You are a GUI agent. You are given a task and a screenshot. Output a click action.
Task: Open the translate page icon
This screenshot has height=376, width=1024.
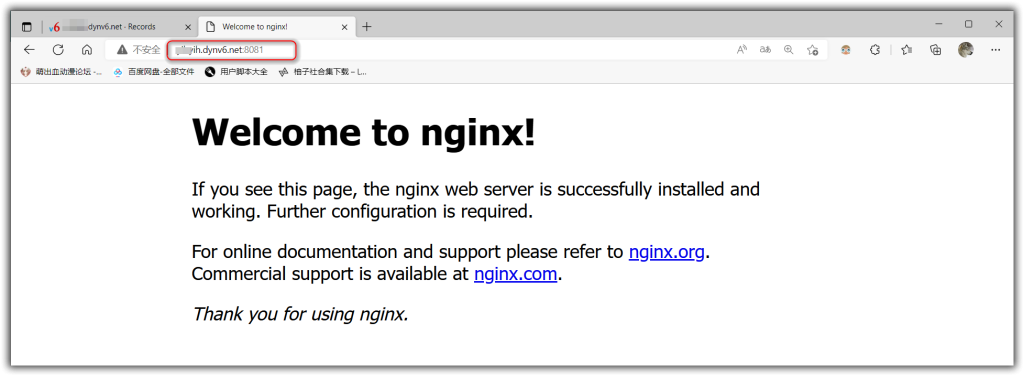click(765, 50)
